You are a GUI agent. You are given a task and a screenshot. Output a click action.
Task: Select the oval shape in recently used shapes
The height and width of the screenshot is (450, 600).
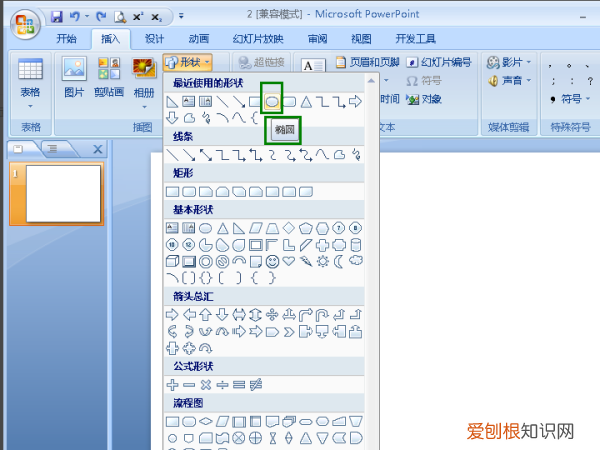270,101
